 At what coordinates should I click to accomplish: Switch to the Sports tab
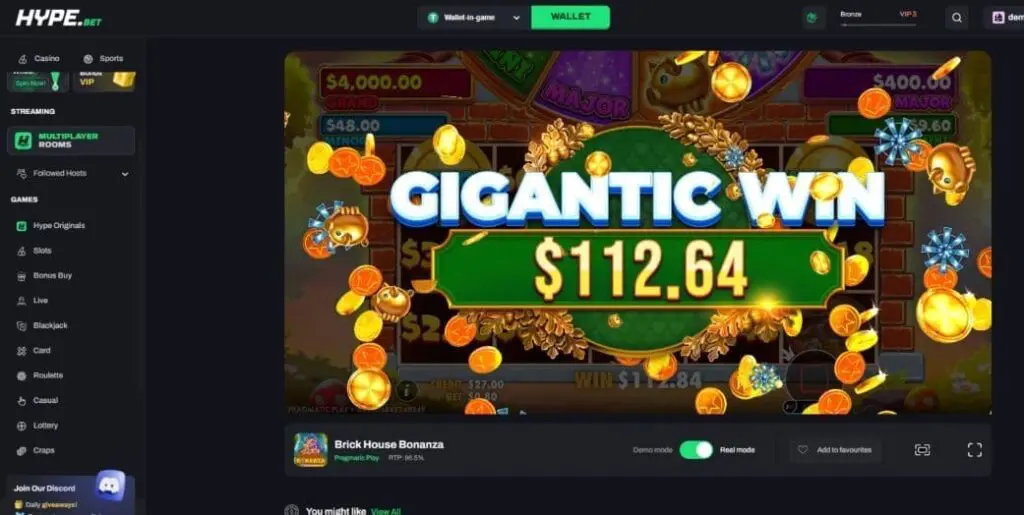[x=103, y=59]
